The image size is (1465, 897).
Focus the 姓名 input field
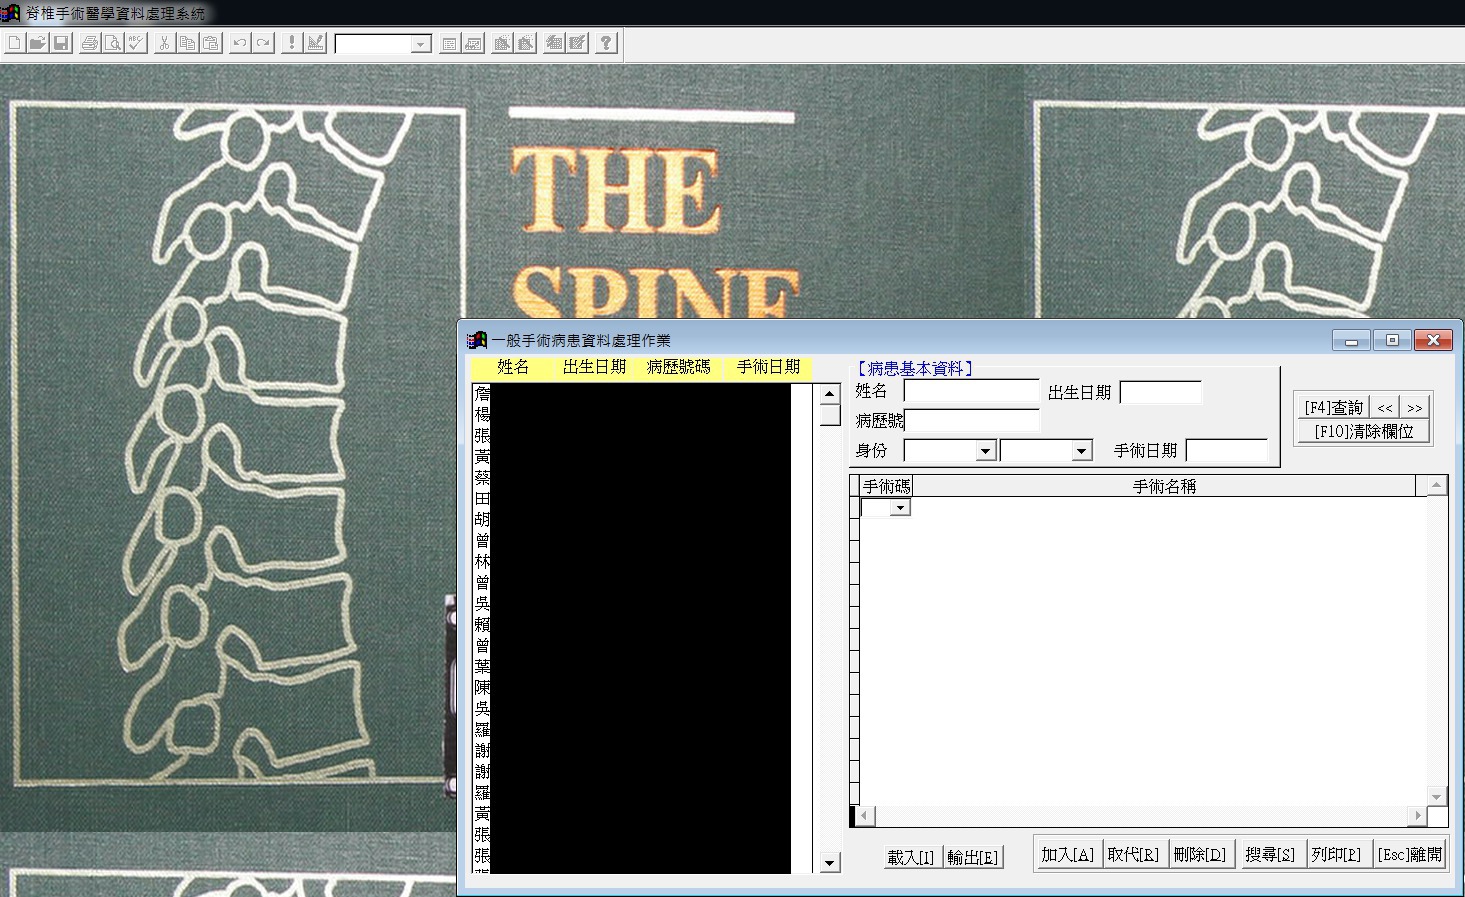pyautogui.click(x=971, y=392)
